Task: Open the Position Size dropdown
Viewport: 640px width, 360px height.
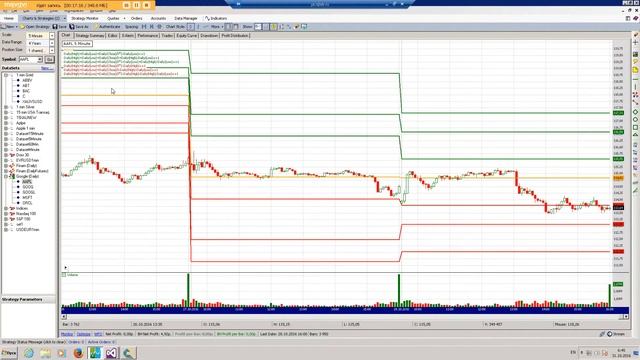Action: tap(52, 50)
